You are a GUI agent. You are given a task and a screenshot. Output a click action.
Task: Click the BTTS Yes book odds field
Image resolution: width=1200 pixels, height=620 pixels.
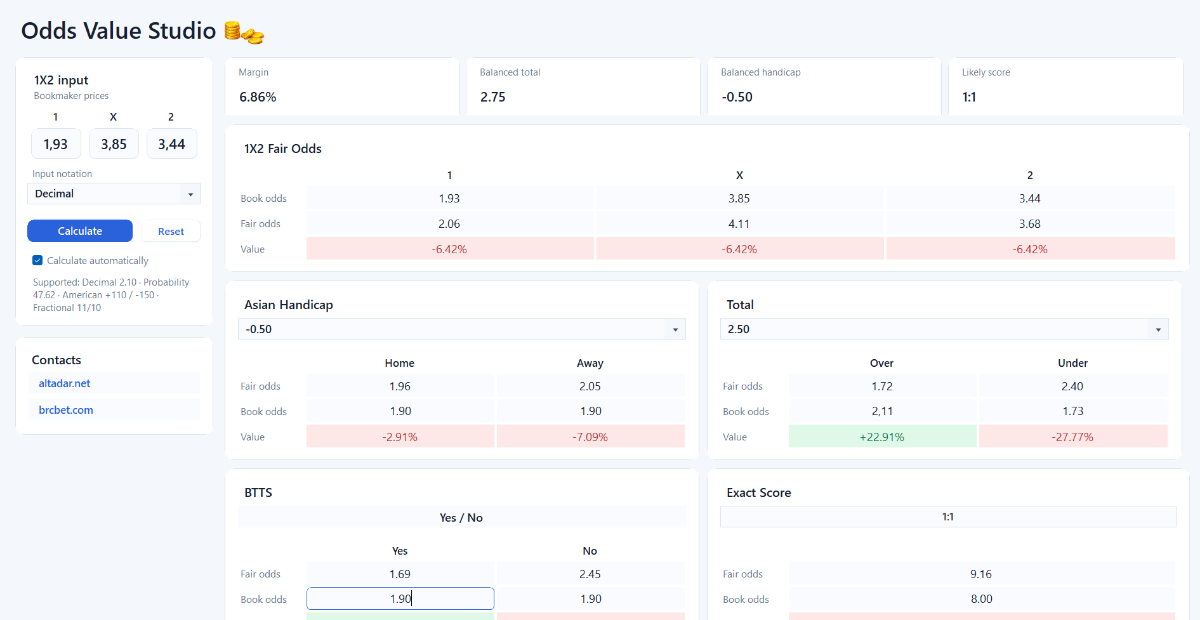400,599
